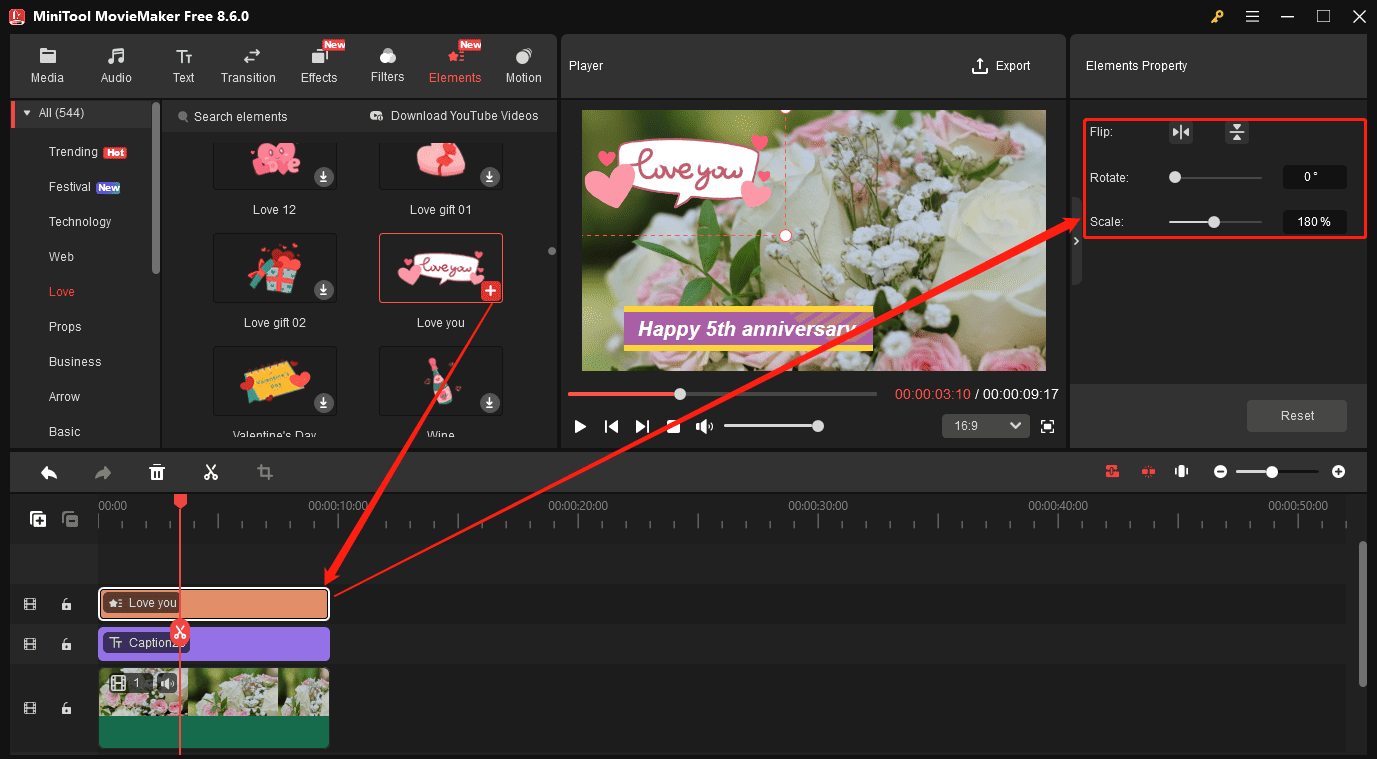Open the hamburger main menu
This screenshot has width=1377, height=759.
pyautogui.click(x=1252, y=16)
